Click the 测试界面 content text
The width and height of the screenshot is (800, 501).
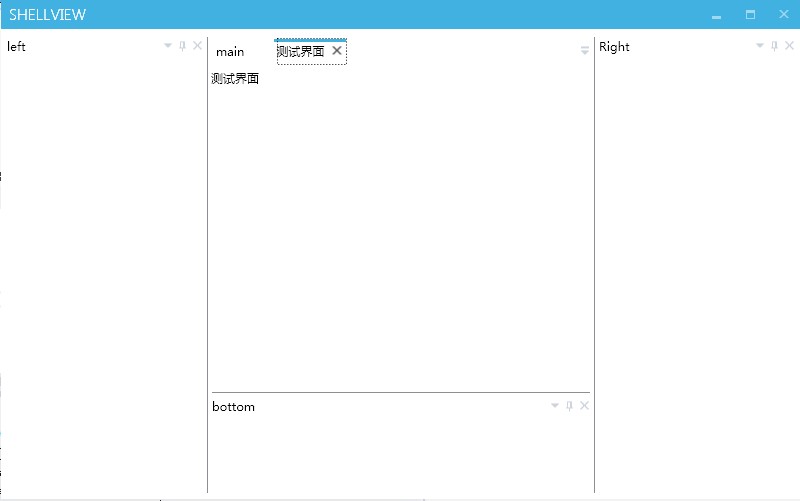(235, 79)
